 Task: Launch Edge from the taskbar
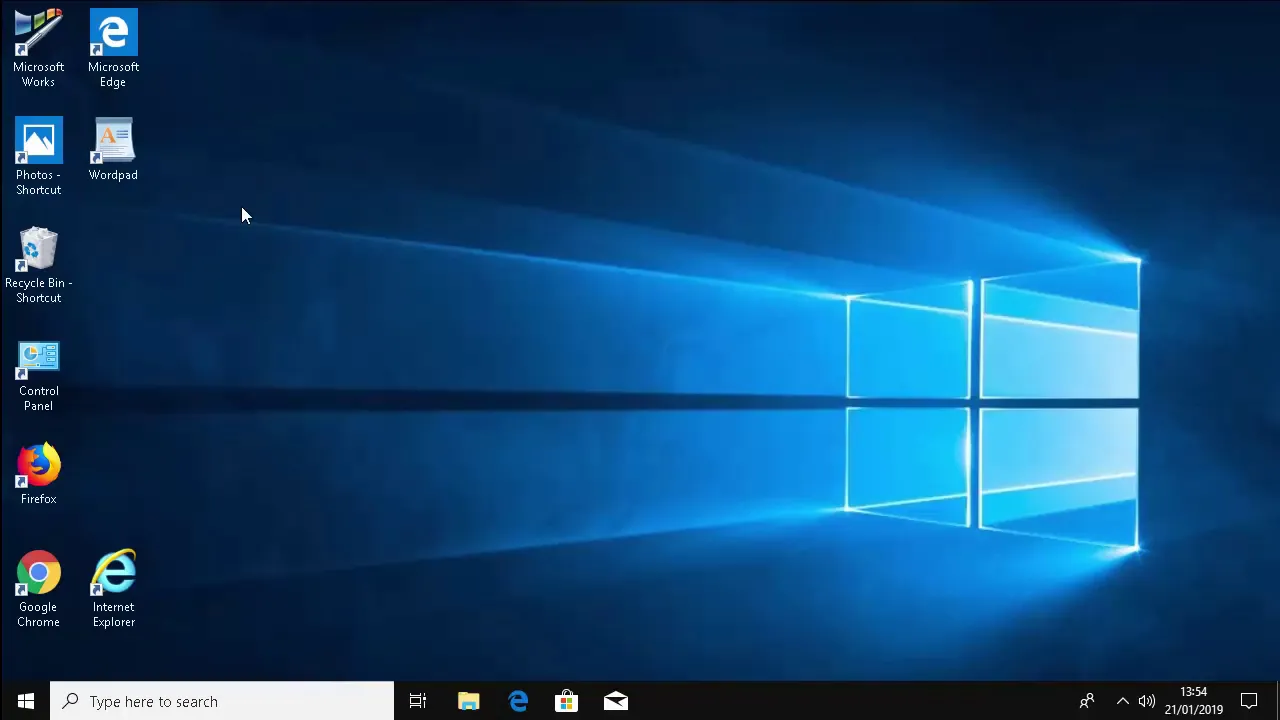(x=518, y=701)
